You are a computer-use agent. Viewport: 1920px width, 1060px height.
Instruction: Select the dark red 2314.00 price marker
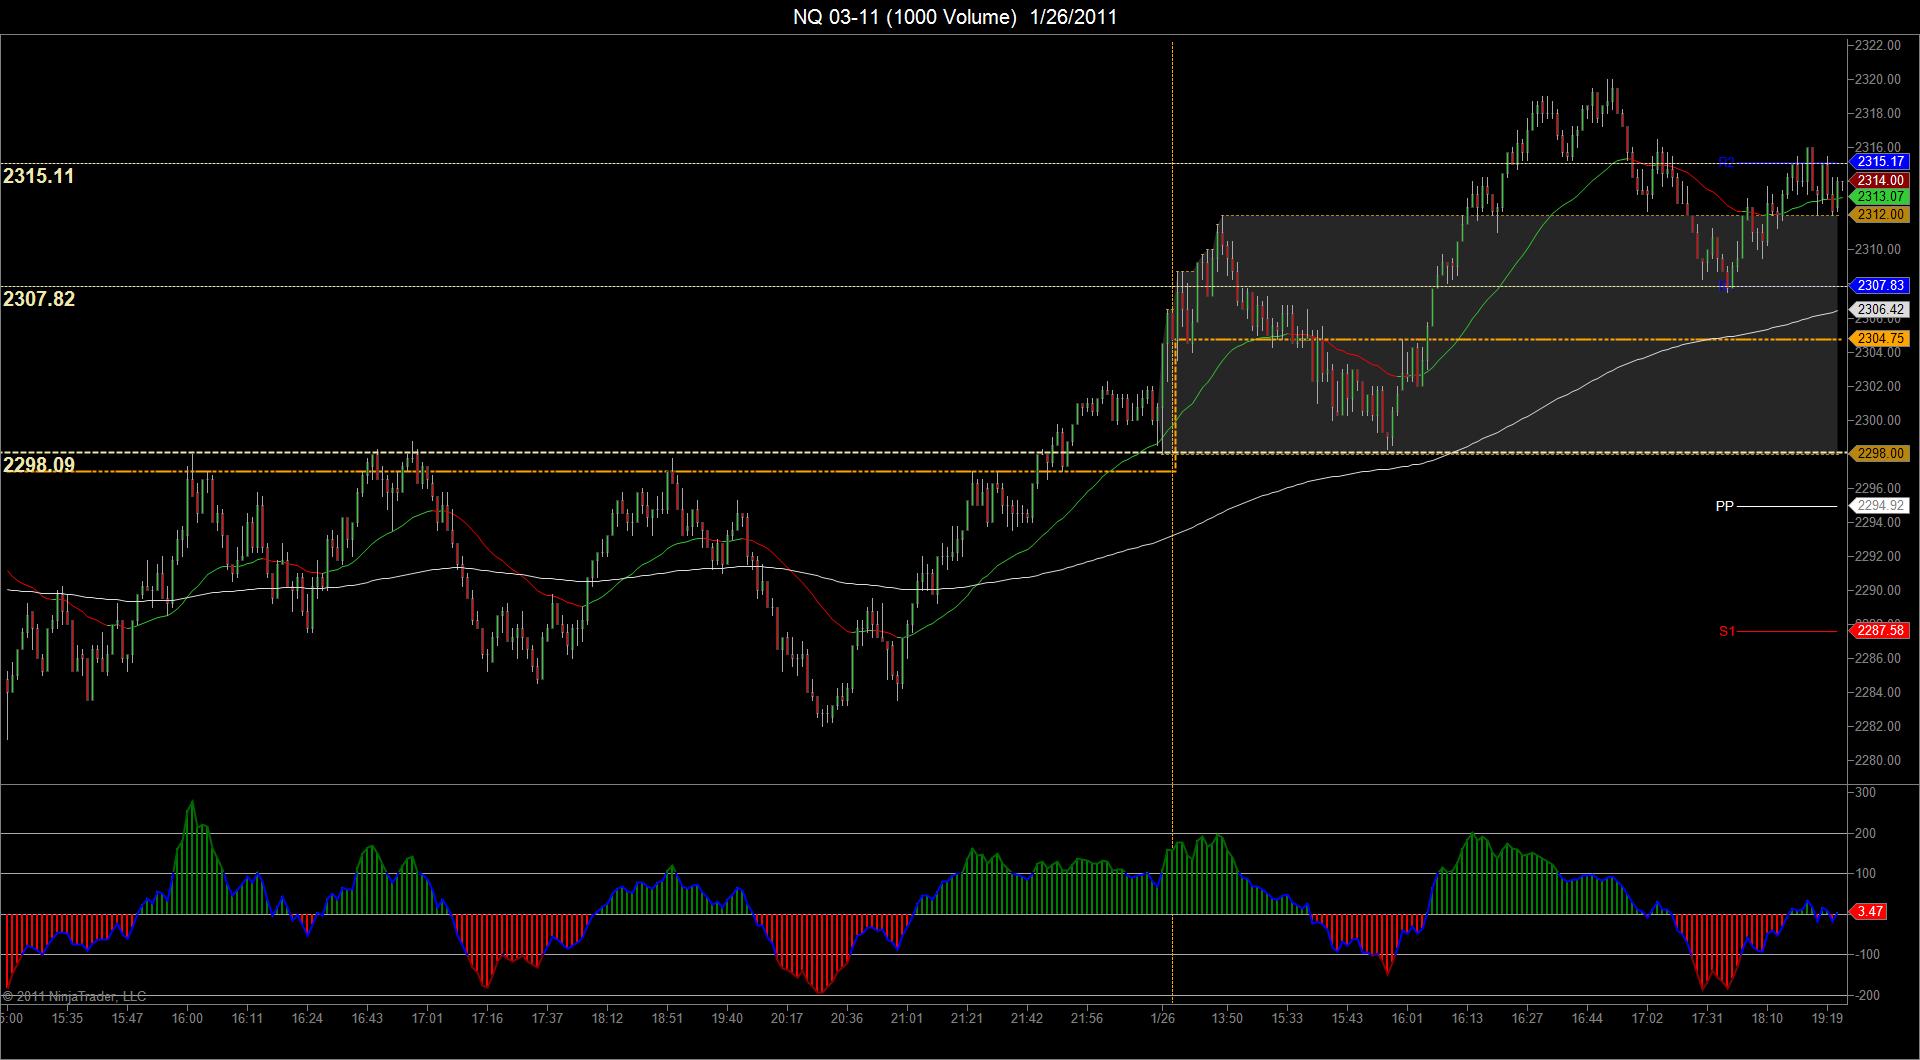coord(1880,180)
